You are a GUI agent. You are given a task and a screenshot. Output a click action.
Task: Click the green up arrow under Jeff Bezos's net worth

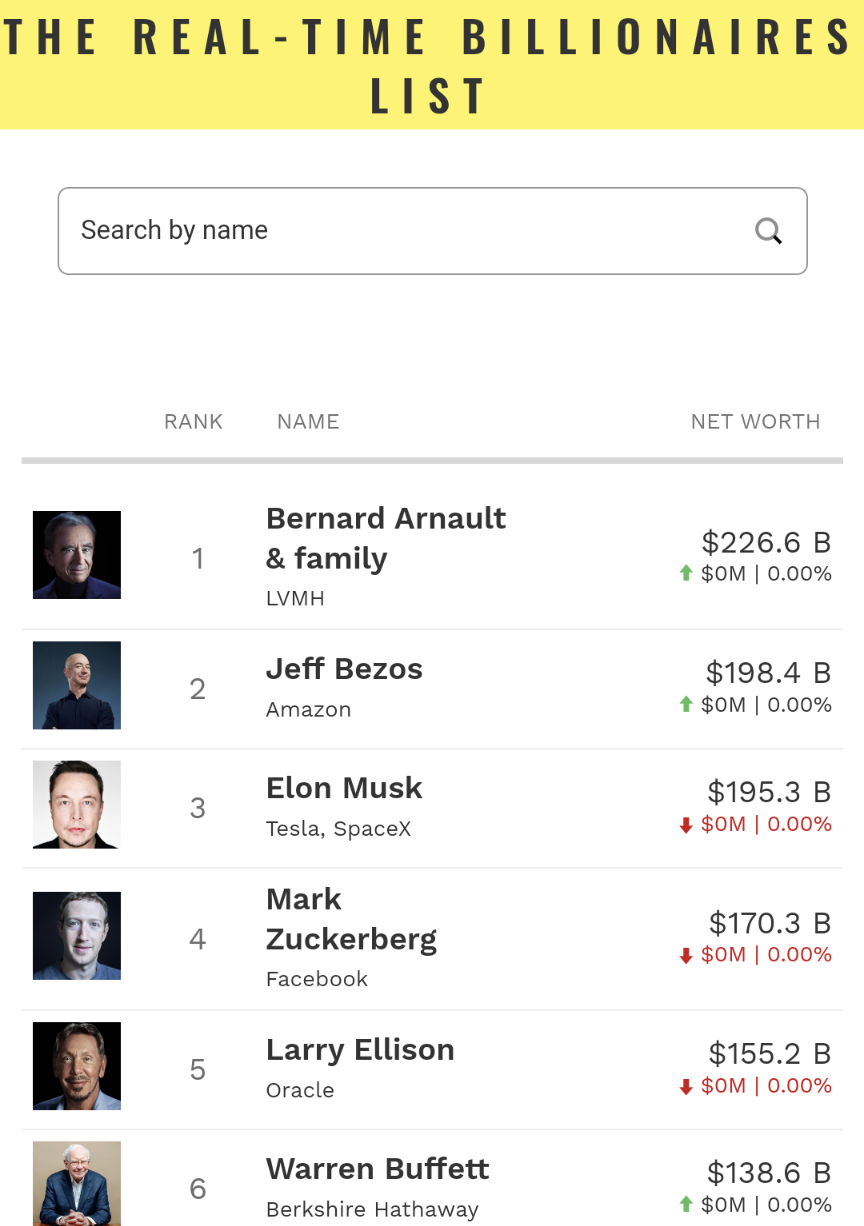pyautogui.click(x=686, y=705)
